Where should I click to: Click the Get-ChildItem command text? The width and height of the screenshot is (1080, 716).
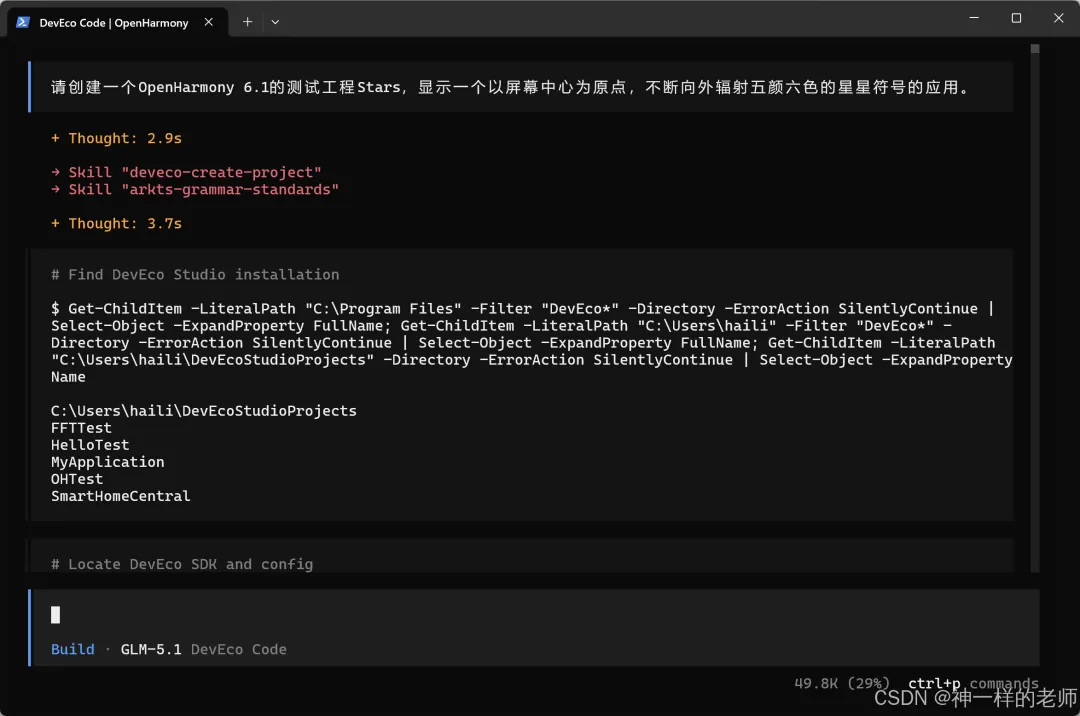pos(532,343)
